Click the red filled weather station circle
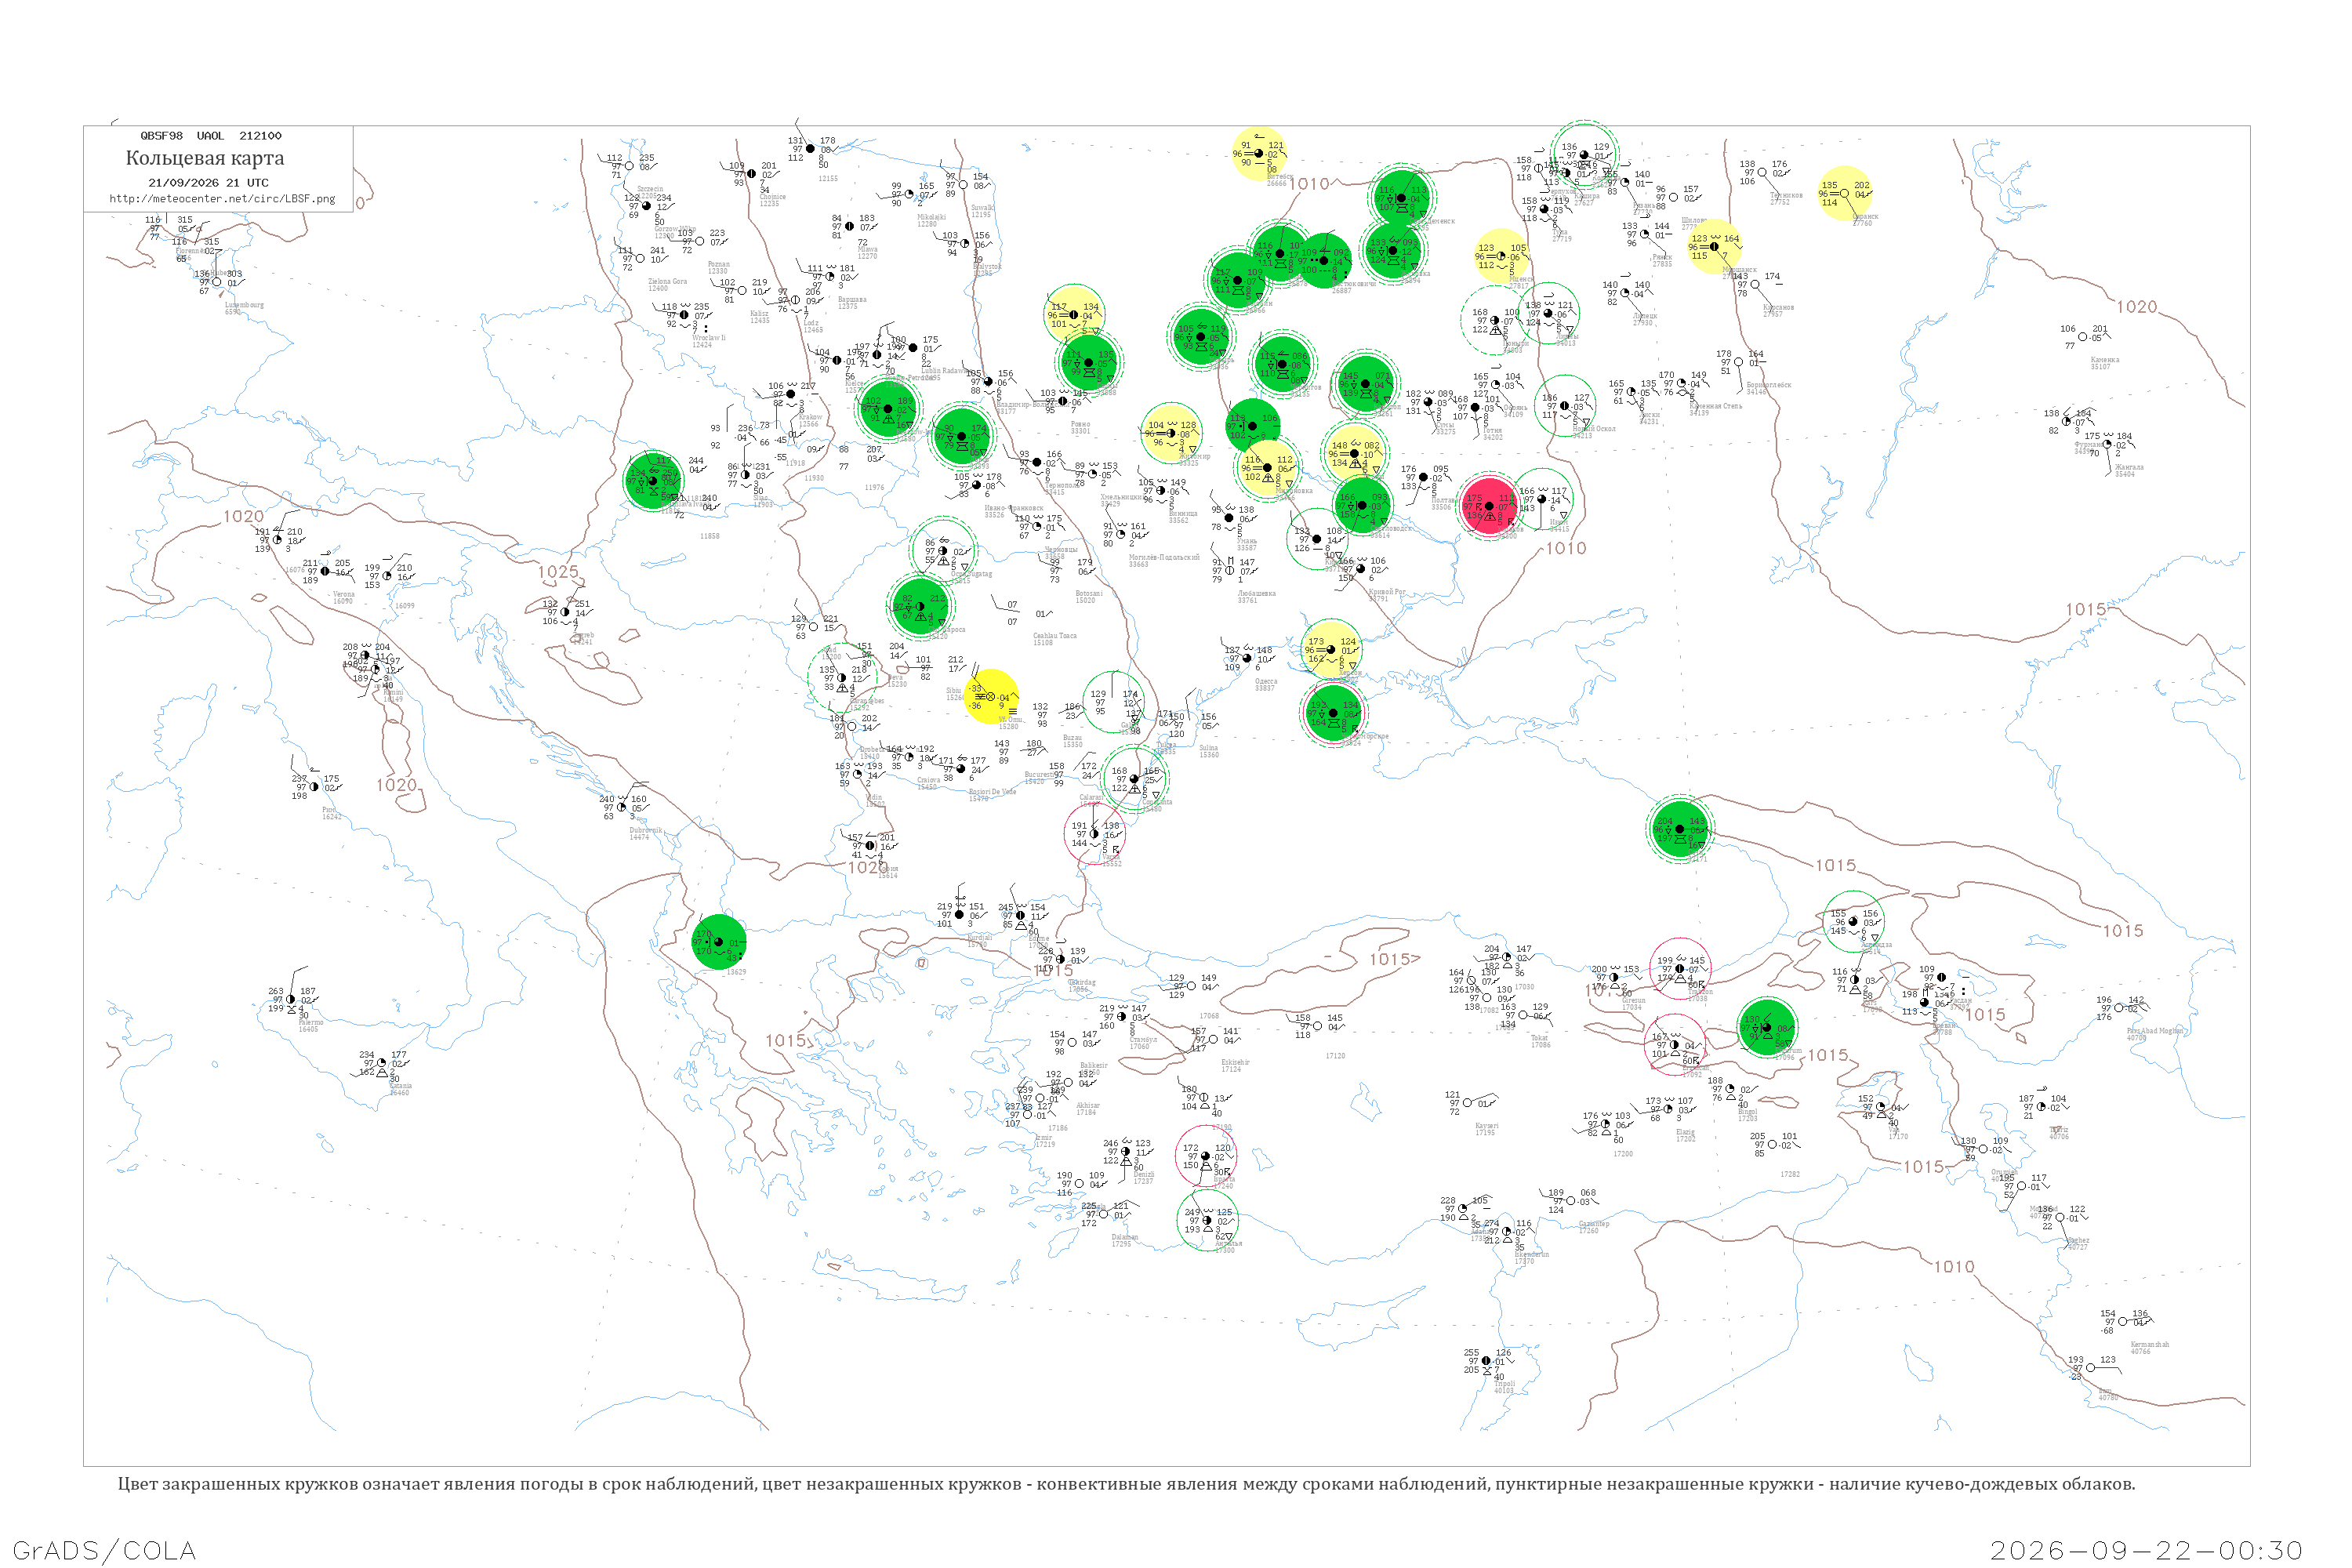2352x1568 pixels. pos(1489,506)
